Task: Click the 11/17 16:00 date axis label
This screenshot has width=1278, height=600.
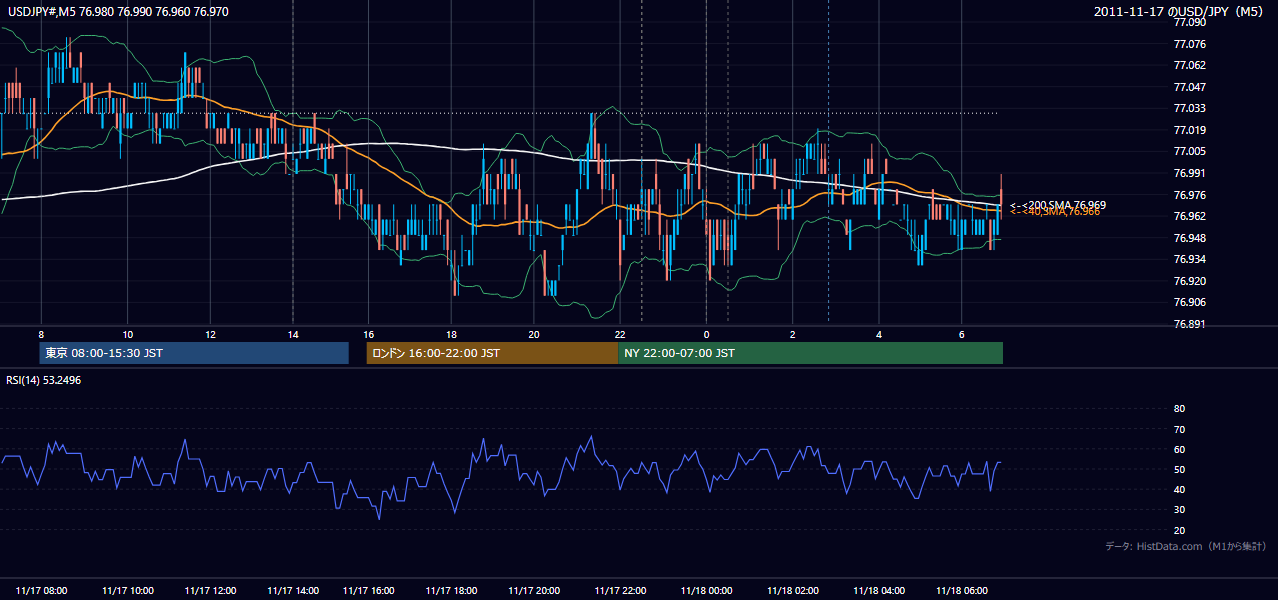Action: point(369,591)
